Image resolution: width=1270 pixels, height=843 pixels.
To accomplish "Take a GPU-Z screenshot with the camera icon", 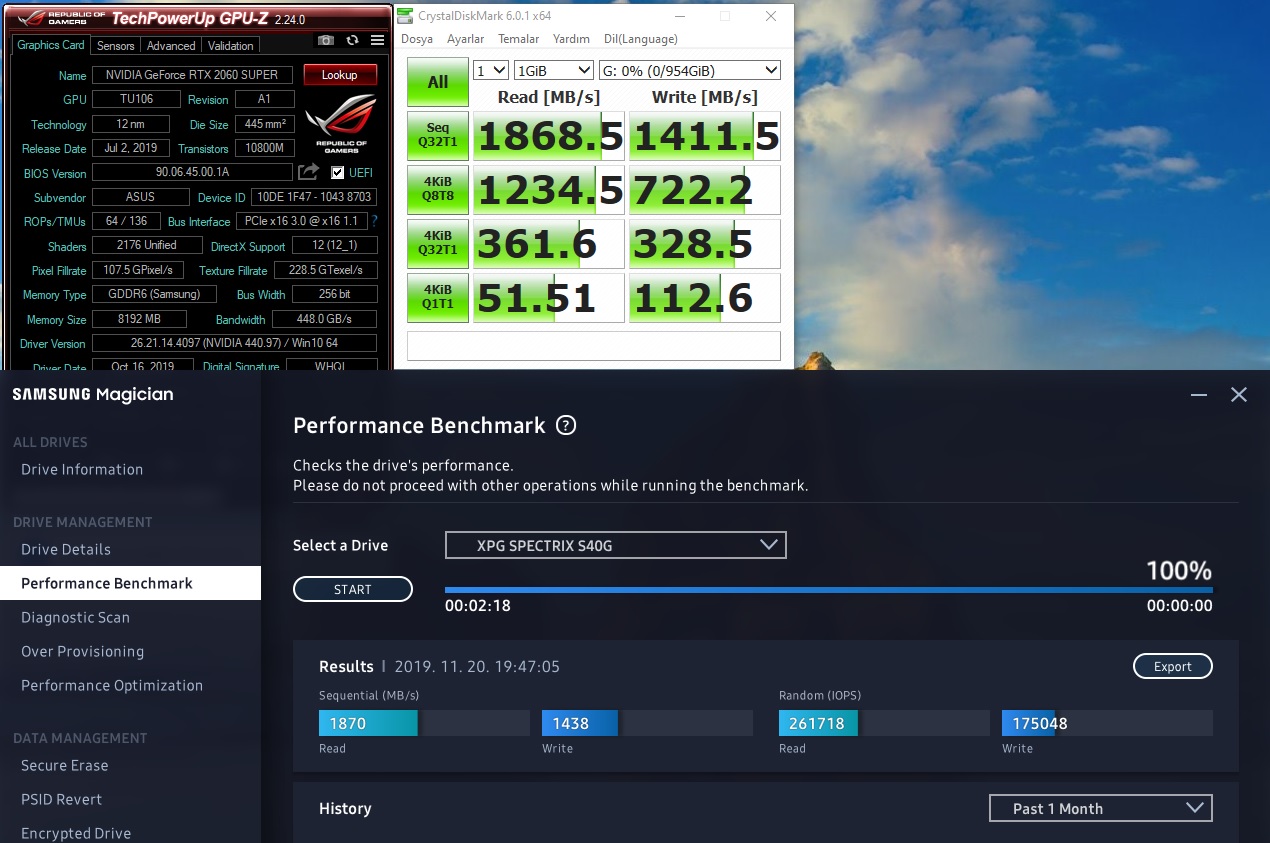I will [x=326, y=40].
